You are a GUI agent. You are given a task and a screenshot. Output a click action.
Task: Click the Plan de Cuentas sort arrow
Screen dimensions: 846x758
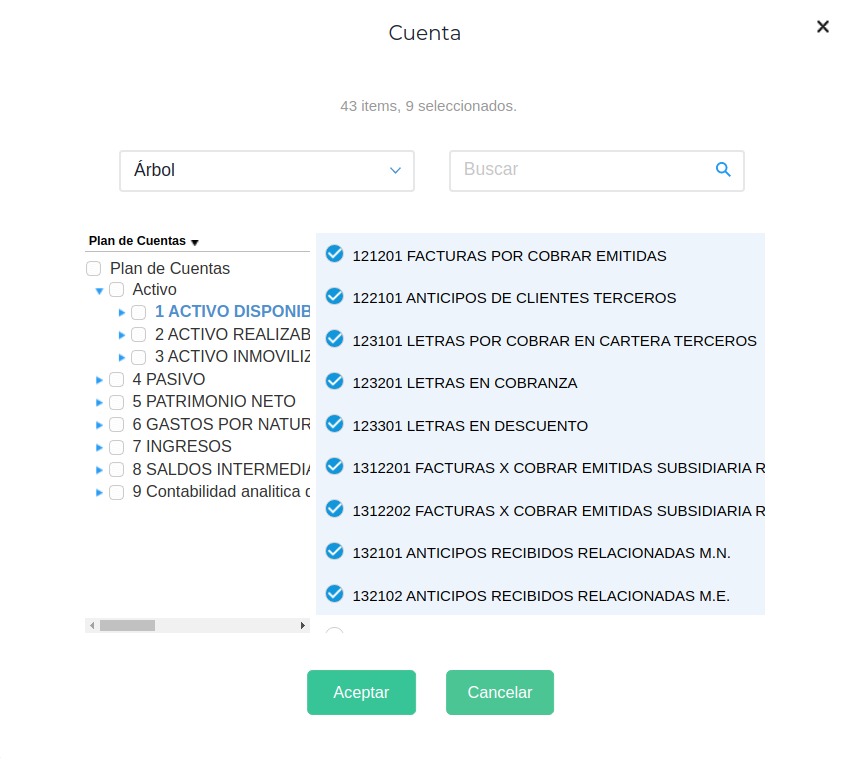pyautogui.click(x=195, y=242)
